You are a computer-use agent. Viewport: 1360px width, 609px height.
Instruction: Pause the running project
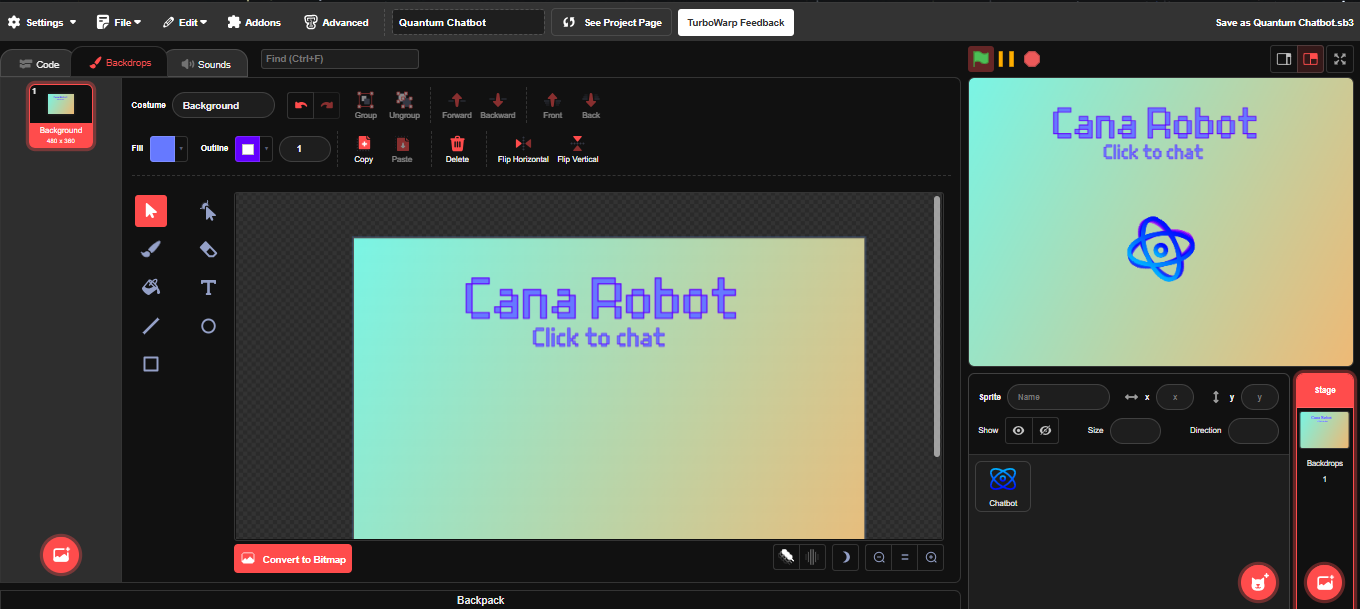1007,59
